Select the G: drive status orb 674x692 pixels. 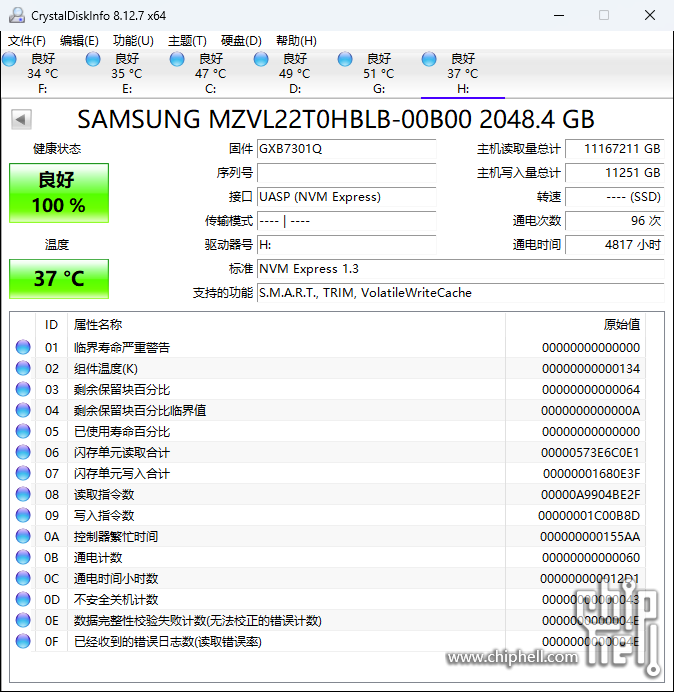[345, 59]
